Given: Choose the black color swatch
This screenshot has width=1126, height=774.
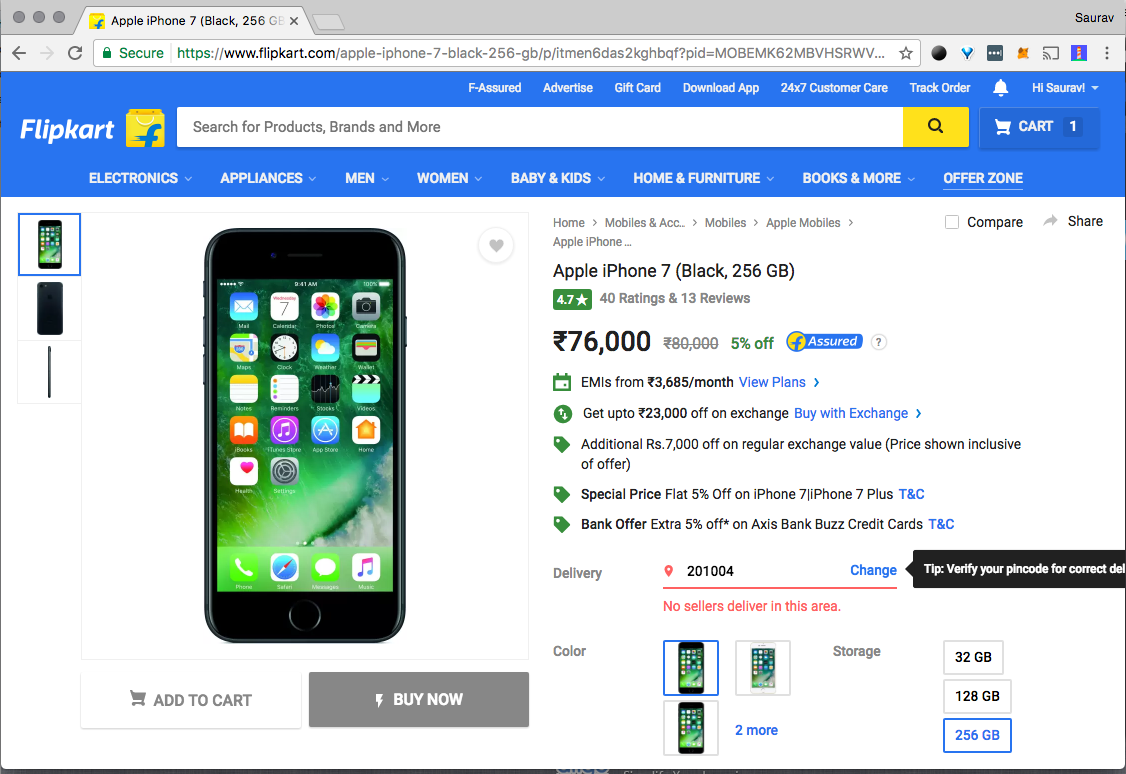Looking at the screenshot, I should click(x=691, y=668).
